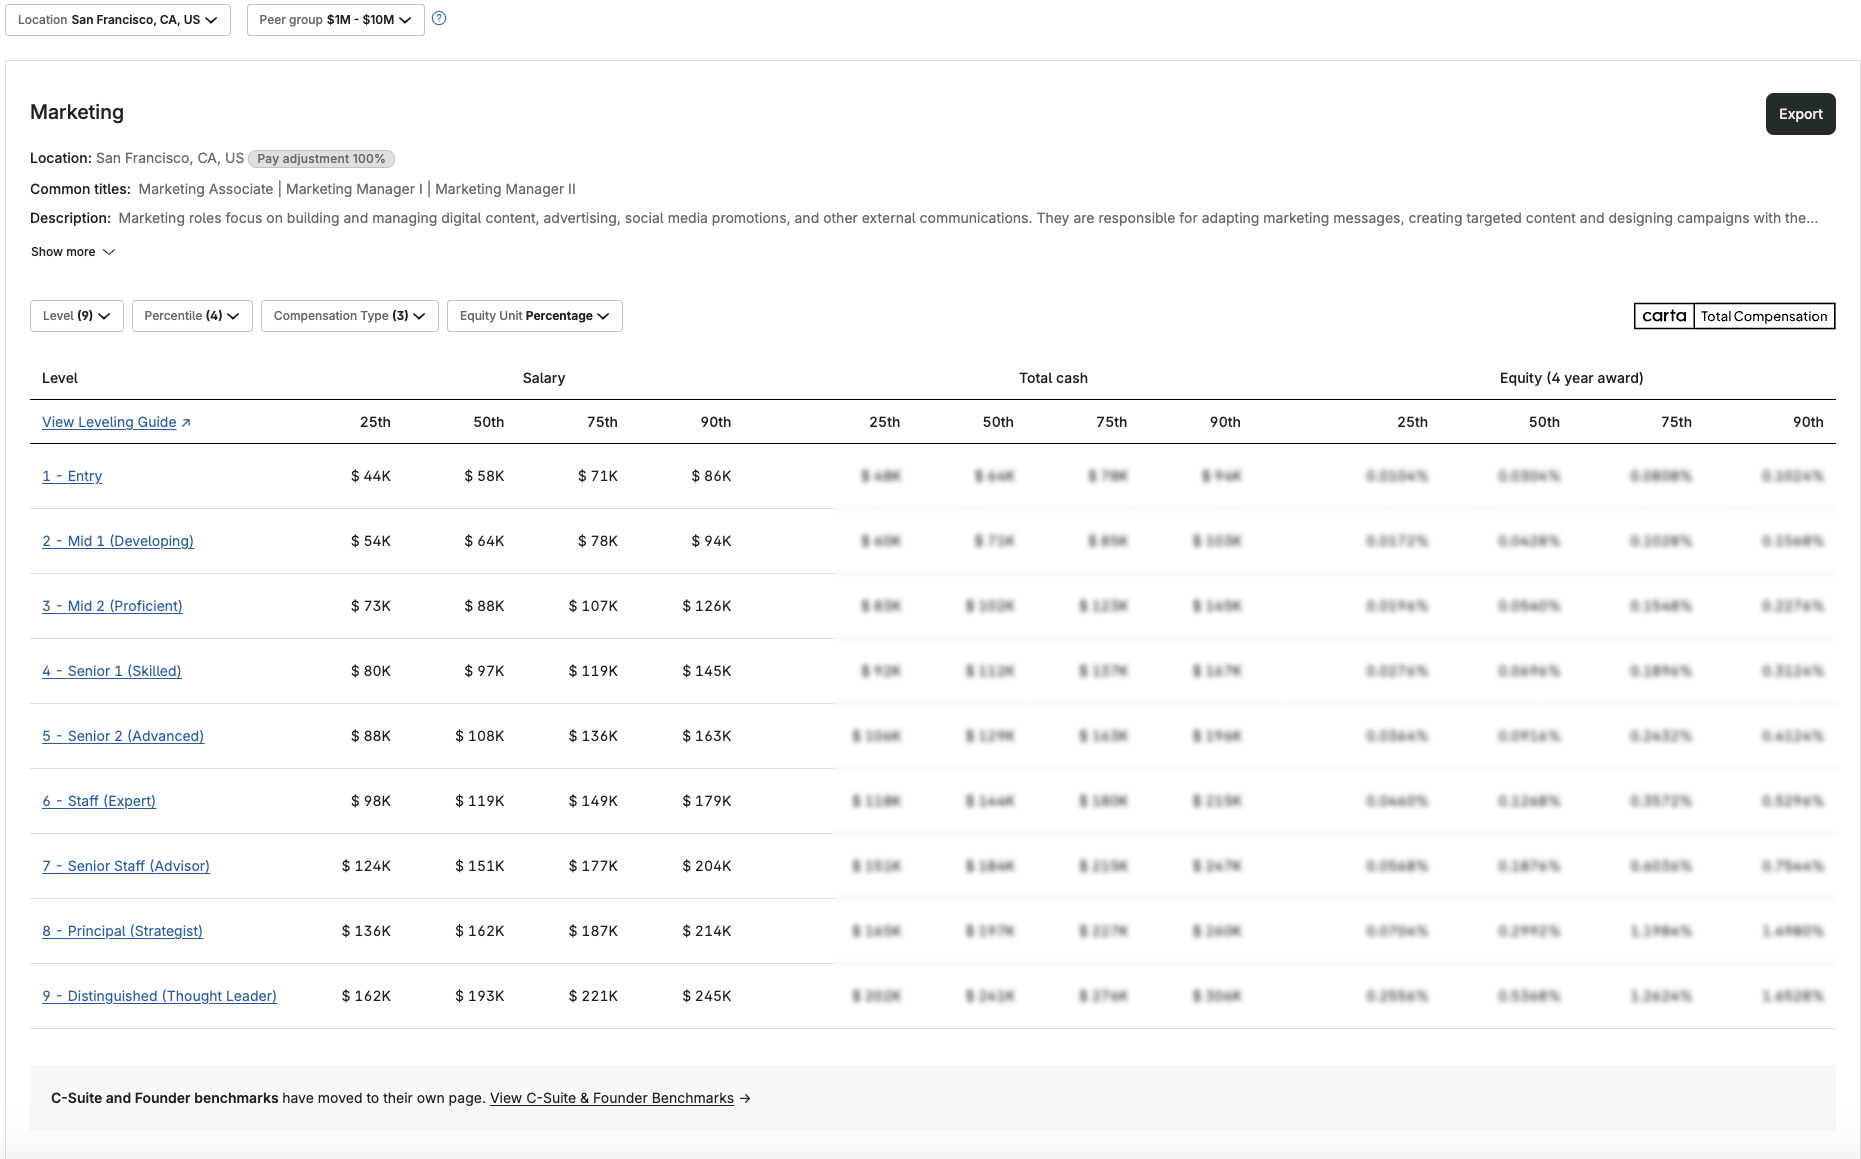Open the Location San Francisco dropdown
This screenshot has height=1159, width=1861.
(118, 20)
